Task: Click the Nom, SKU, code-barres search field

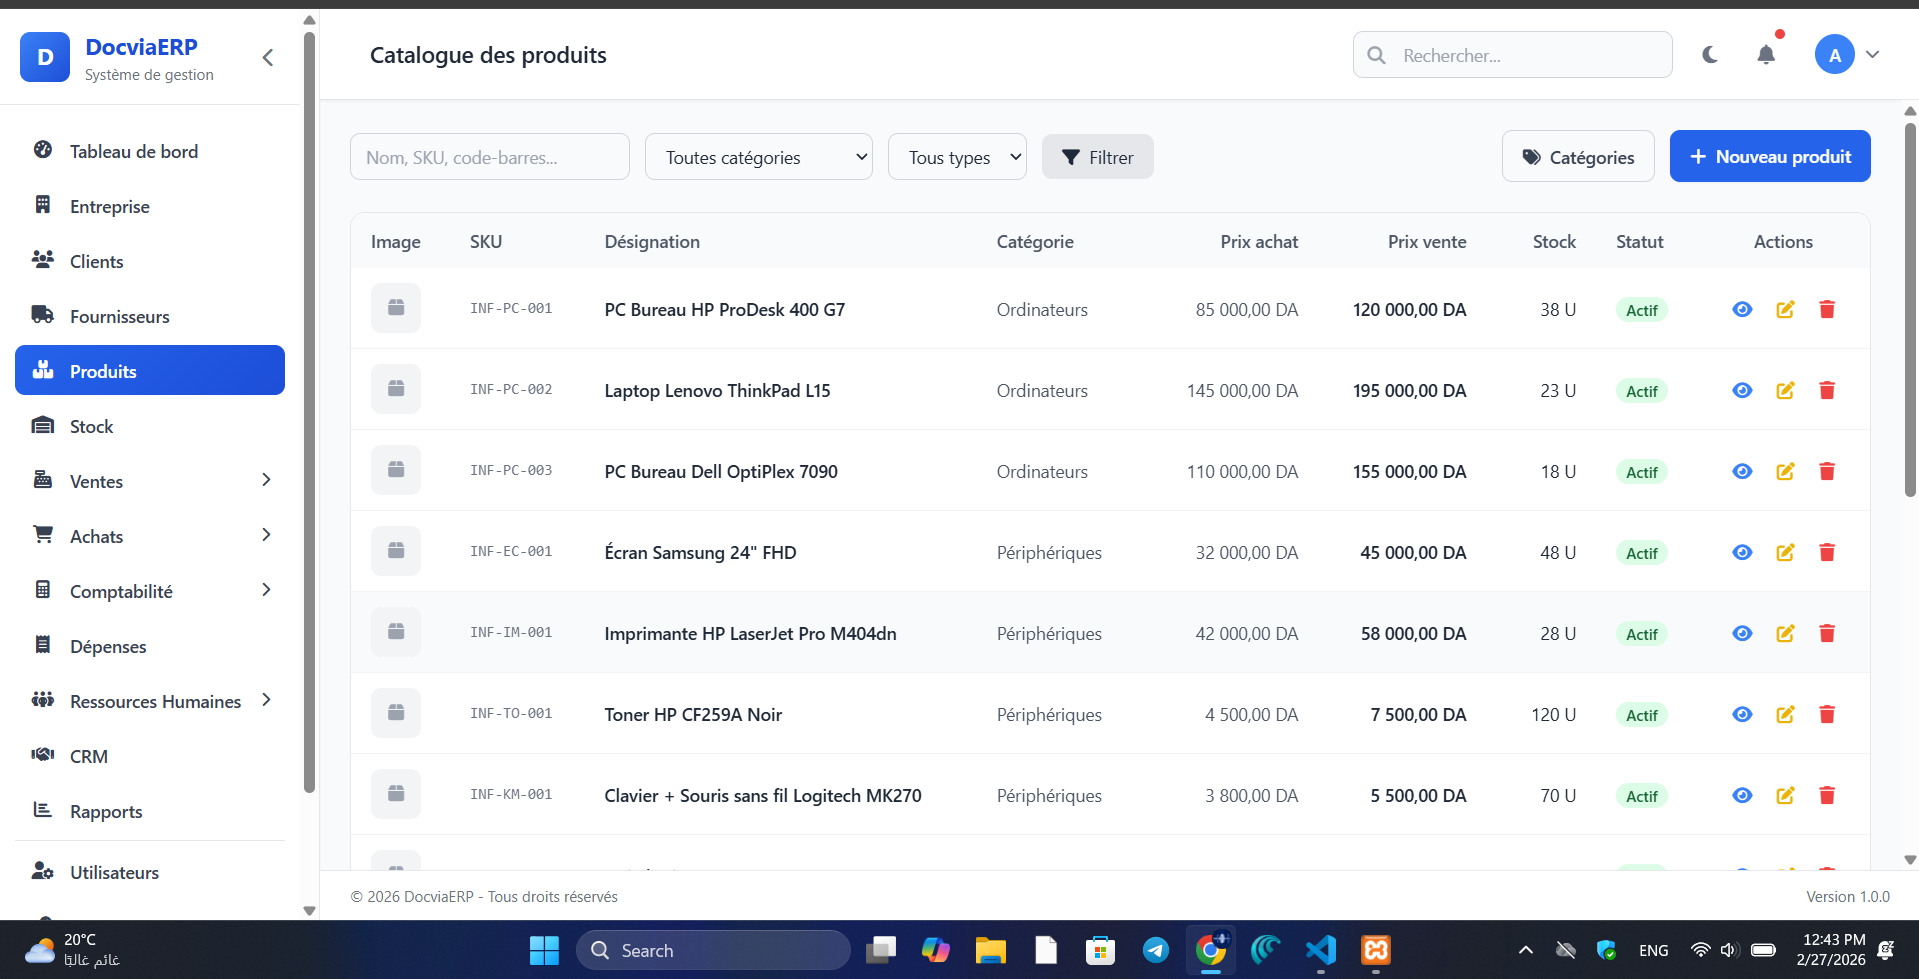Action: 489,157
